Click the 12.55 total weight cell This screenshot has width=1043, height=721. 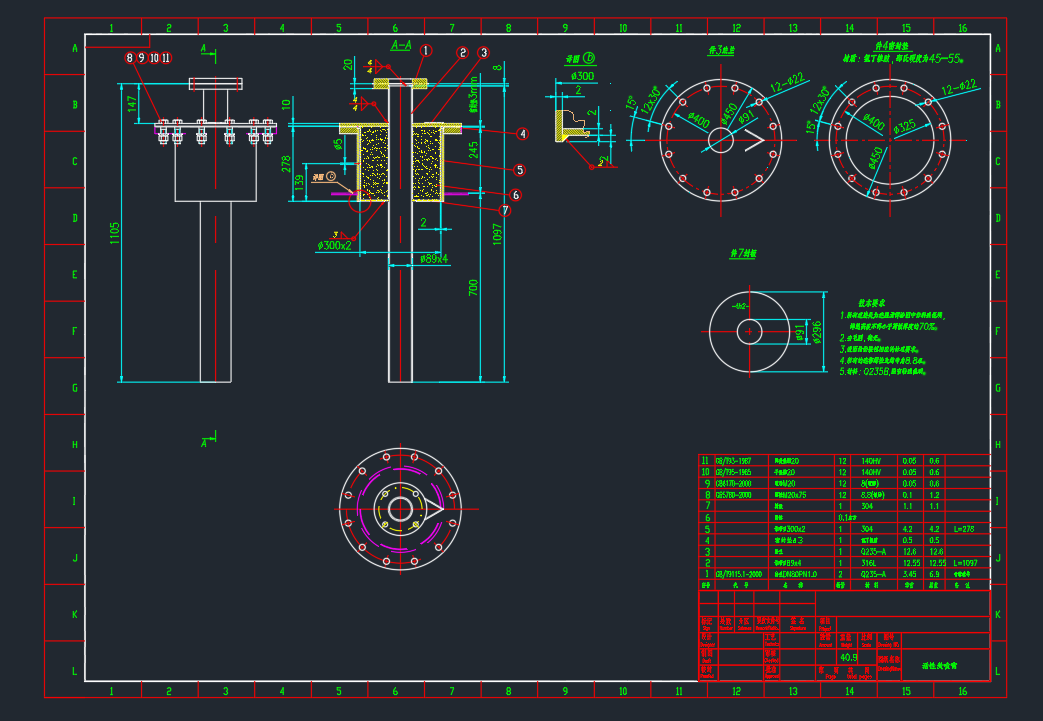click(x=937, y=563)
